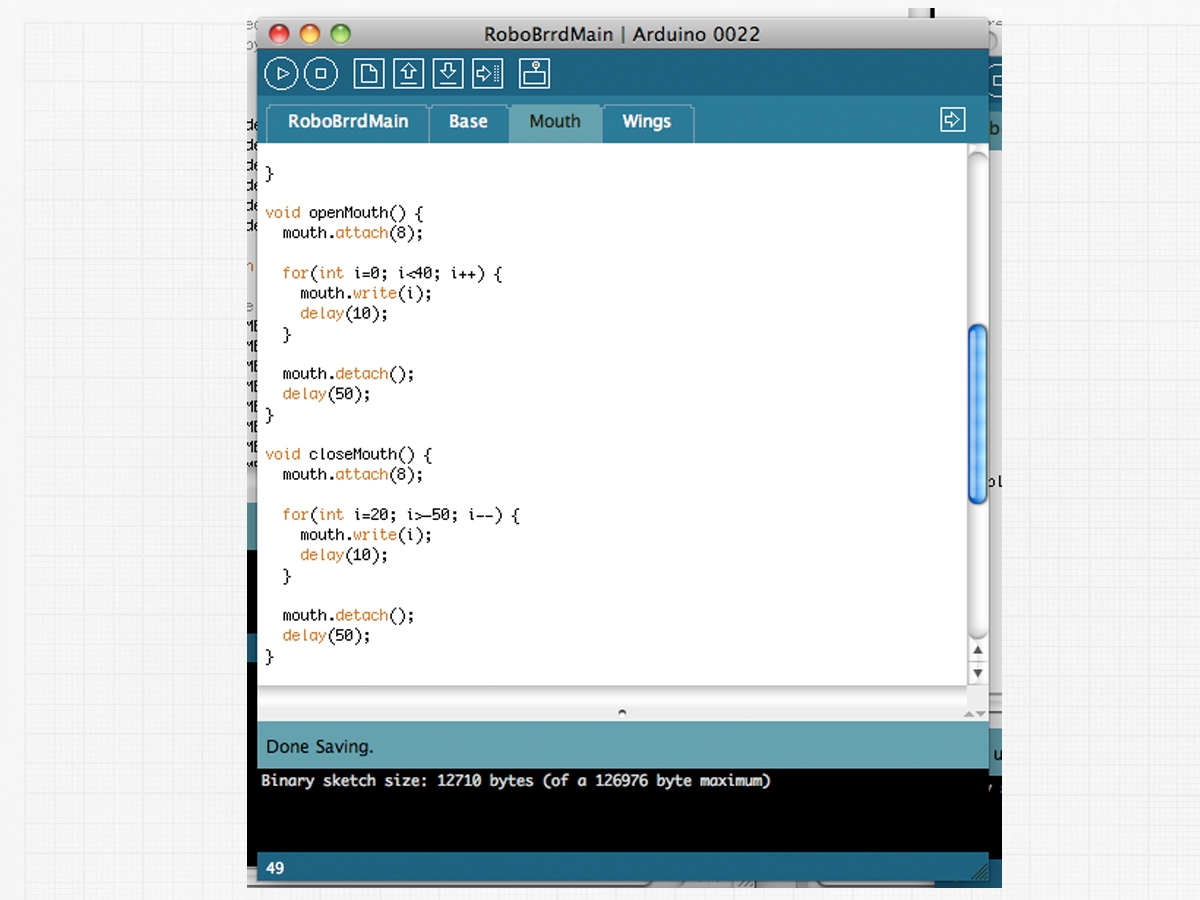1200x900 pixels.
Task: Click the window resize grip corner
Action: point(979,874)
